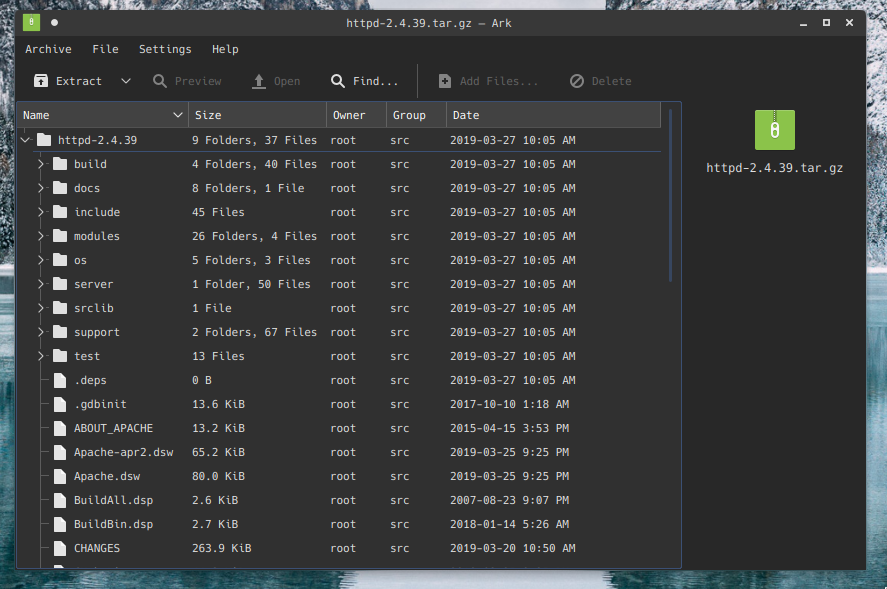Click the 263.9 KiB size cell

coord(221,548)
